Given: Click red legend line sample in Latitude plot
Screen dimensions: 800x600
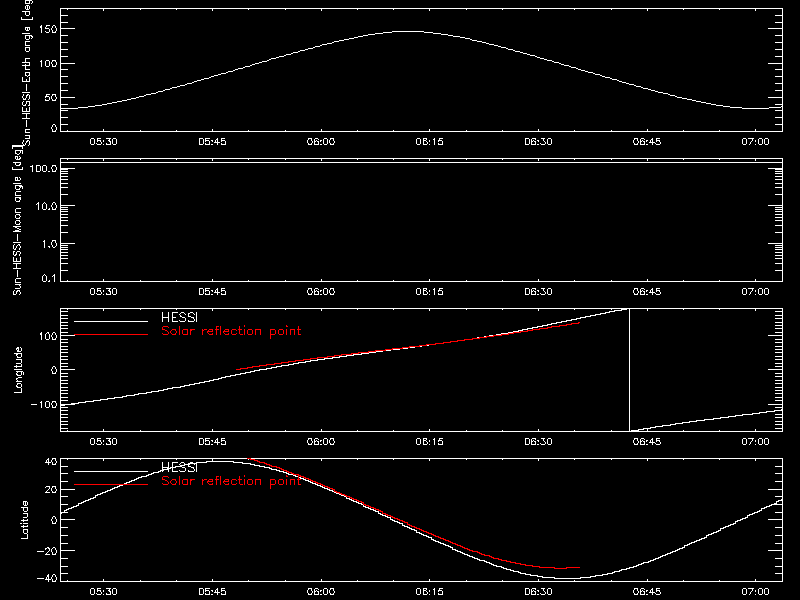Looking at the screenshot, I should click(111, 484).
